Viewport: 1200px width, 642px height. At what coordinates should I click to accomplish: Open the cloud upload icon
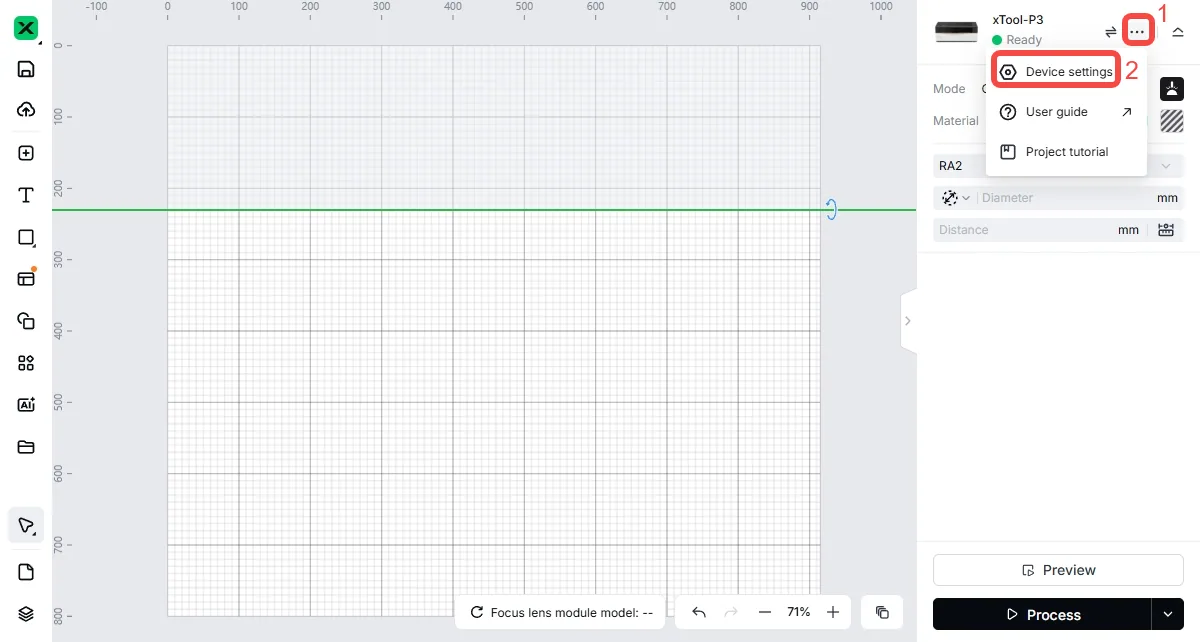click(26, 110)
